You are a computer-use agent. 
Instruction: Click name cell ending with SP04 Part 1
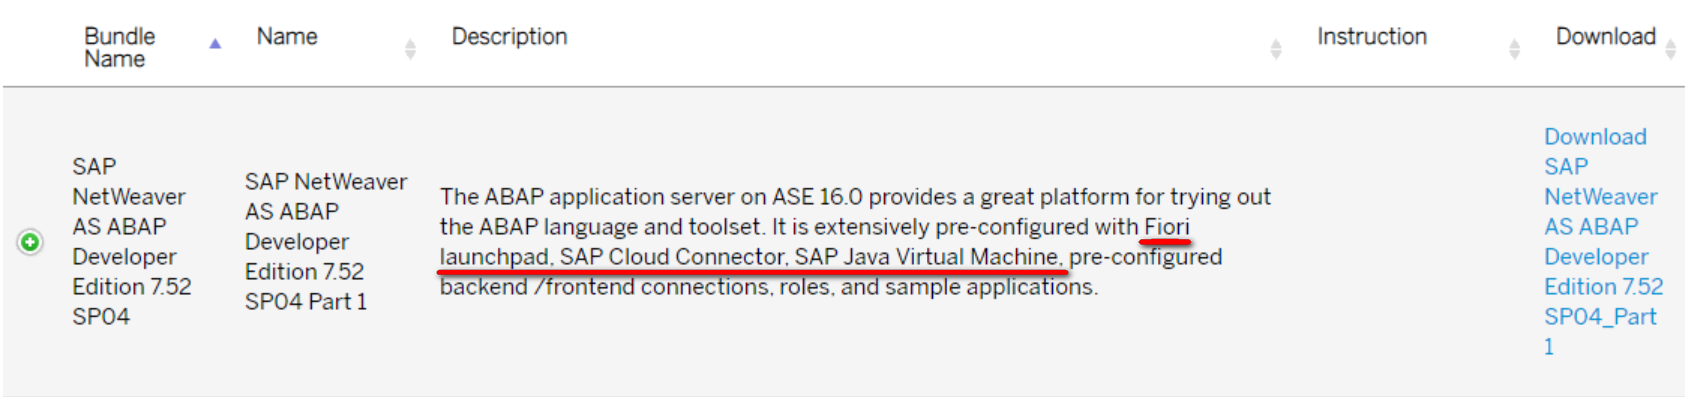pyautogui.click(x=326, y=242)
